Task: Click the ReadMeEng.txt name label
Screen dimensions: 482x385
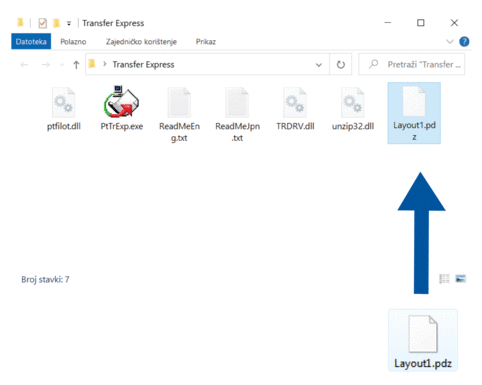Action: (x=179, y=132)
